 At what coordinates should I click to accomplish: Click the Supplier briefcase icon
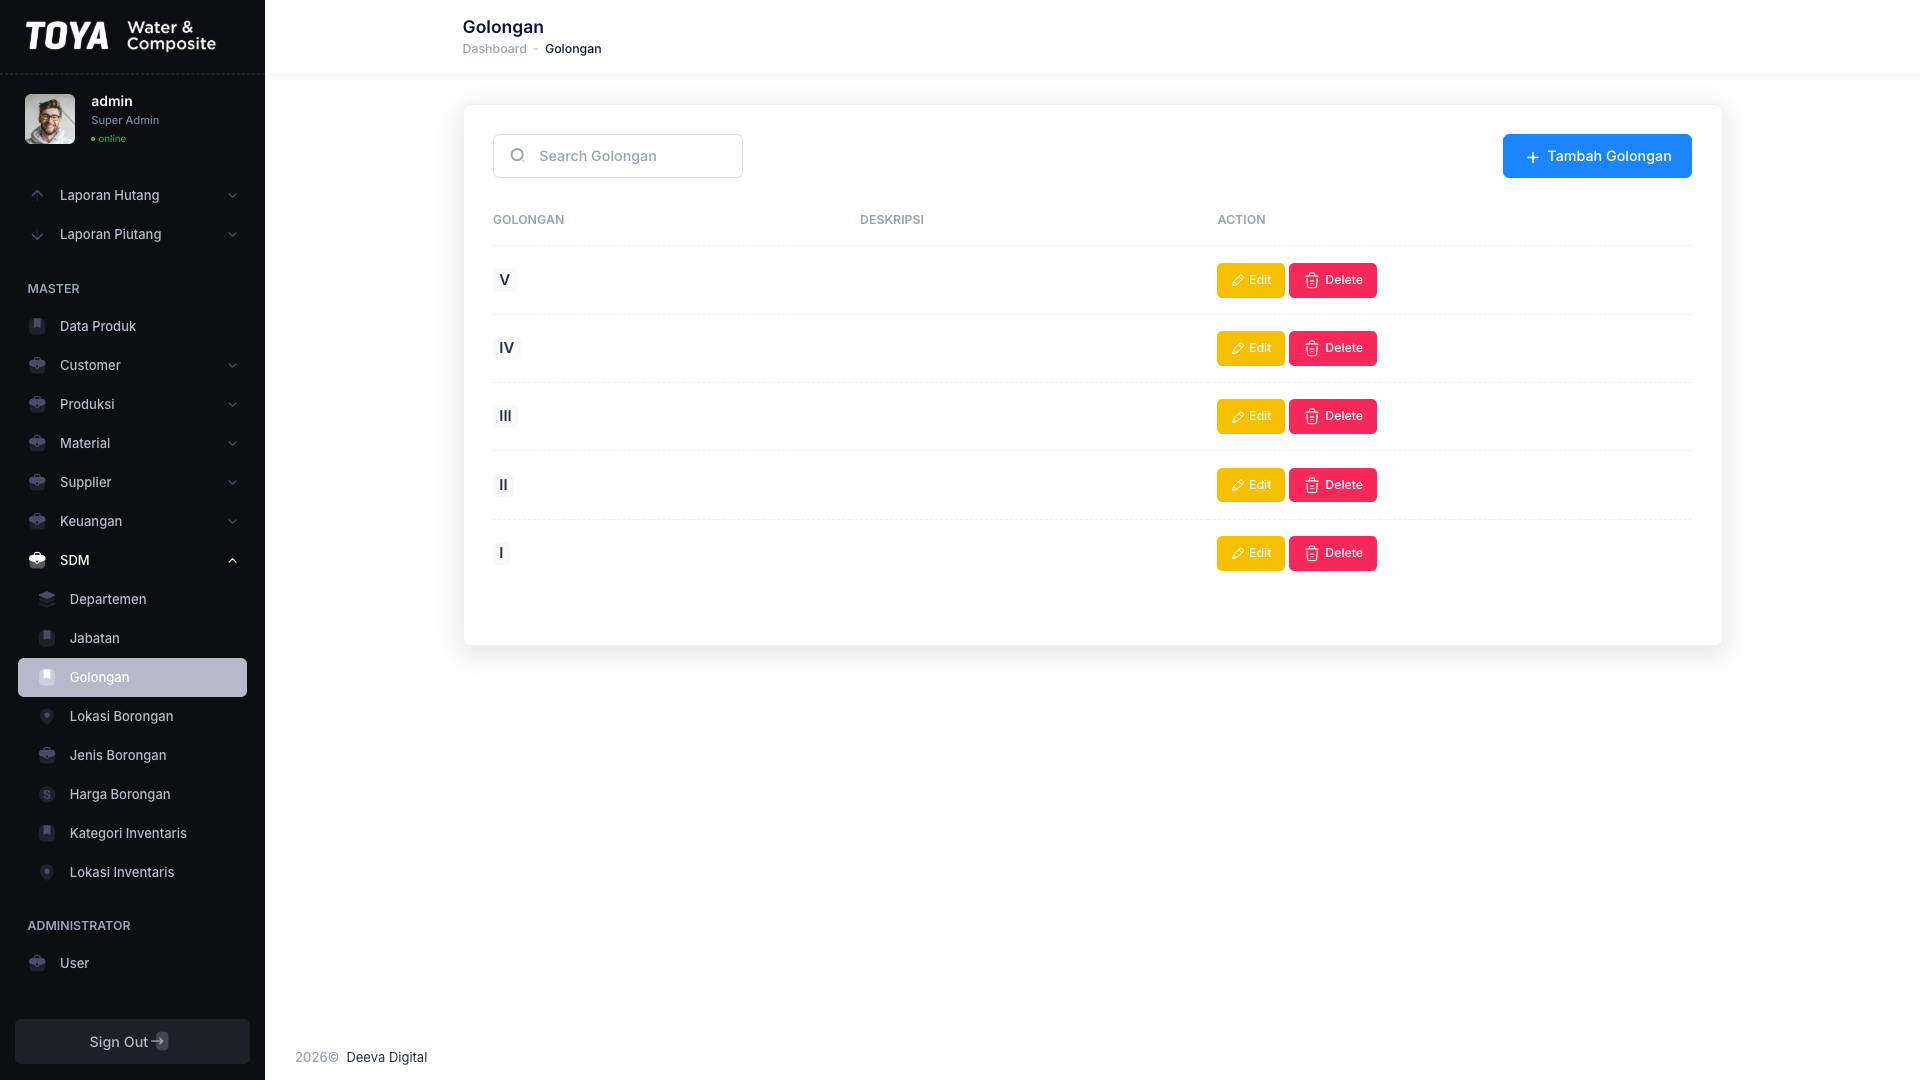tap(37, 482)
